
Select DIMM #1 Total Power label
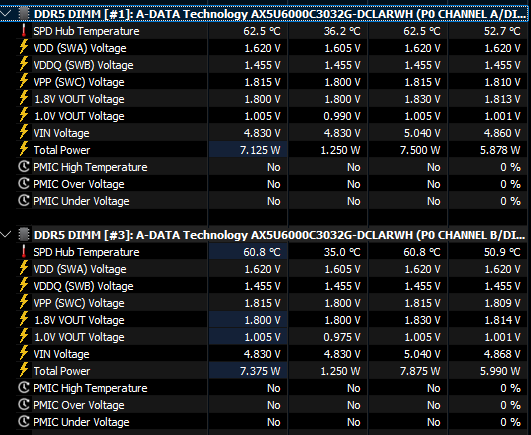pyautogui.click(x=62, y=150)
